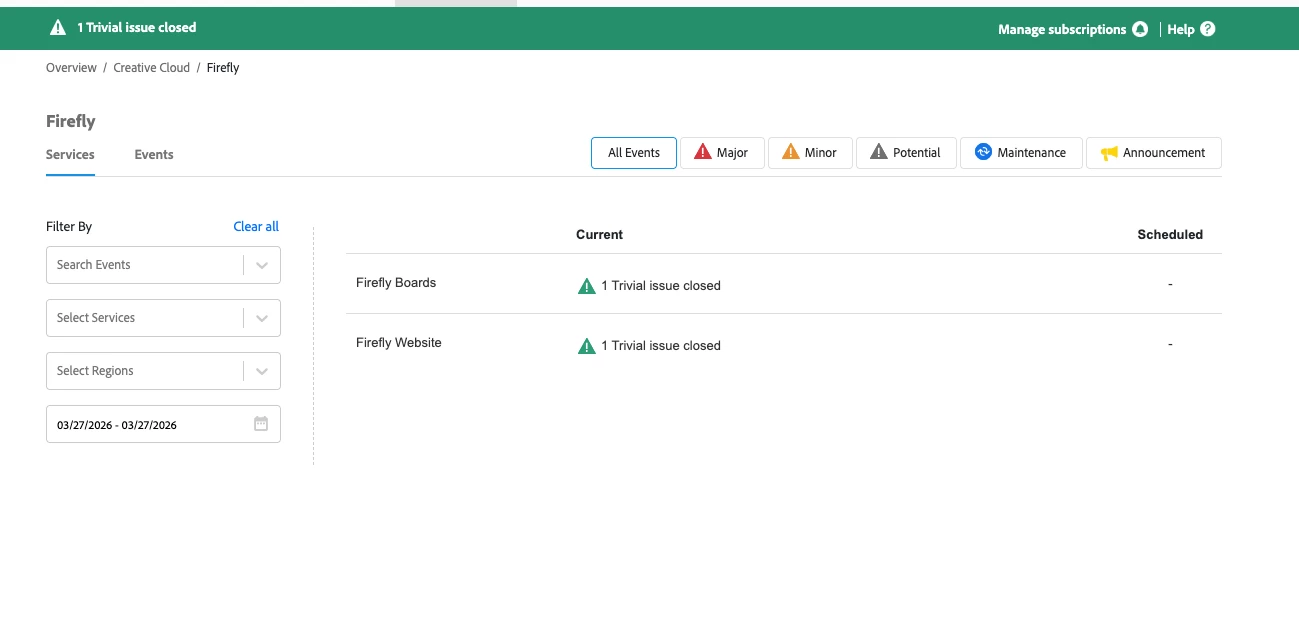Screen dimensions: 1299x617
Task: Click the Firefly page heading
Action: point(71,121)
